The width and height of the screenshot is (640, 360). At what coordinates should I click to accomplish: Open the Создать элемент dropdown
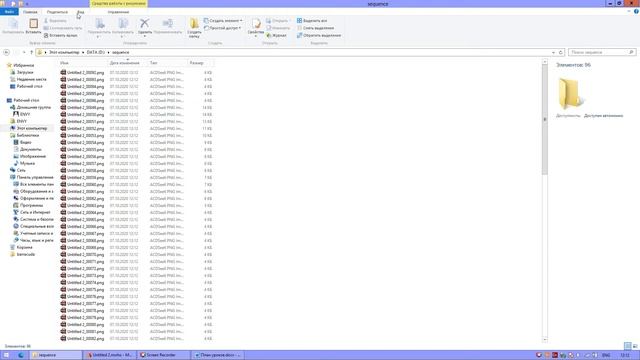(223, 20)
